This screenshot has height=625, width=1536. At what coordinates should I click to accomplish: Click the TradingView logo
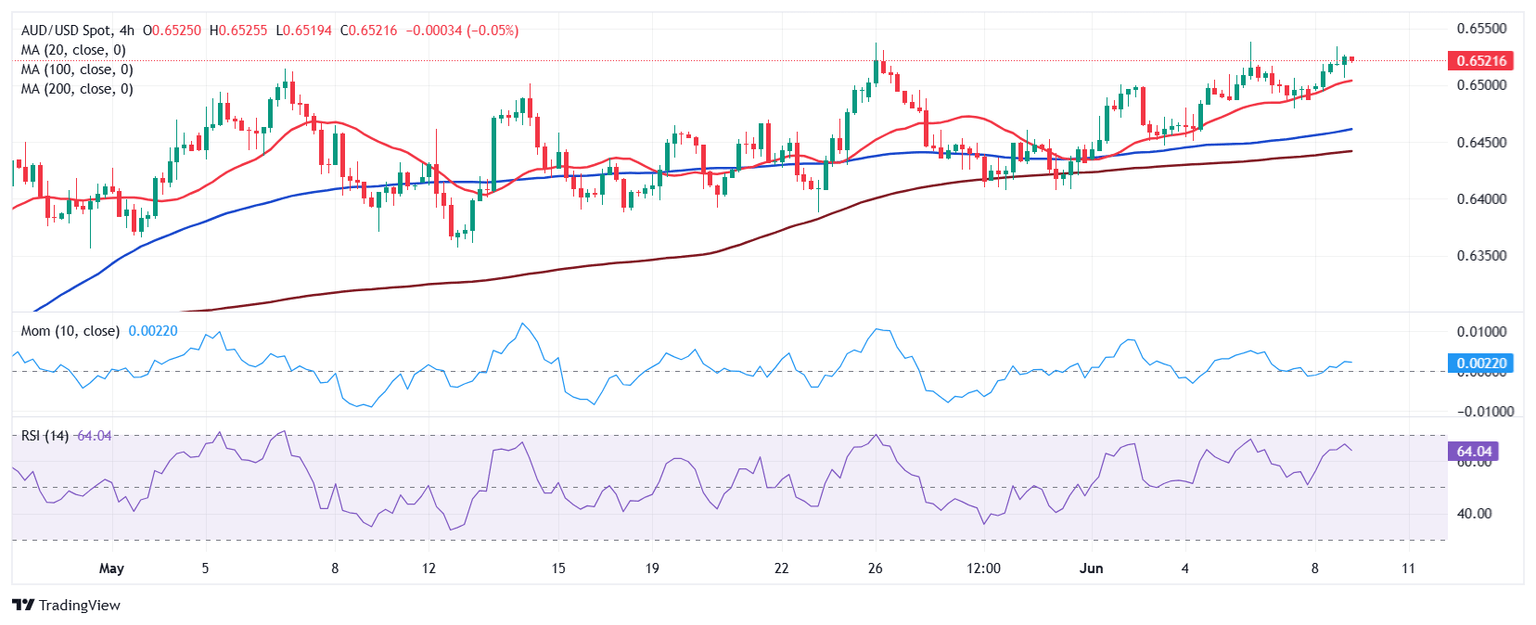point(65,605)
